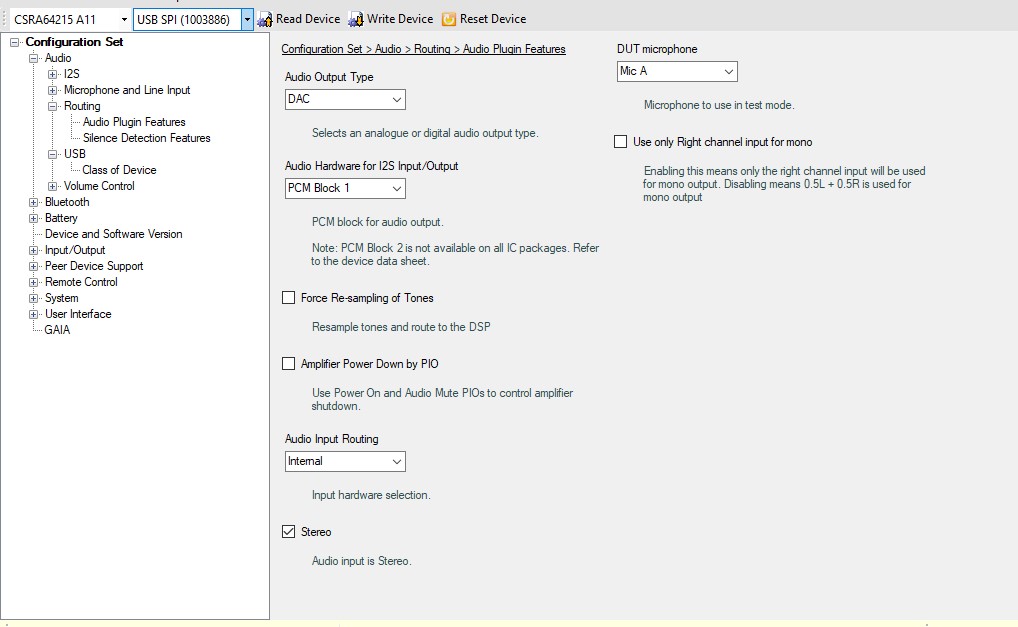Select Class of Device tree item

coord(119,170)
